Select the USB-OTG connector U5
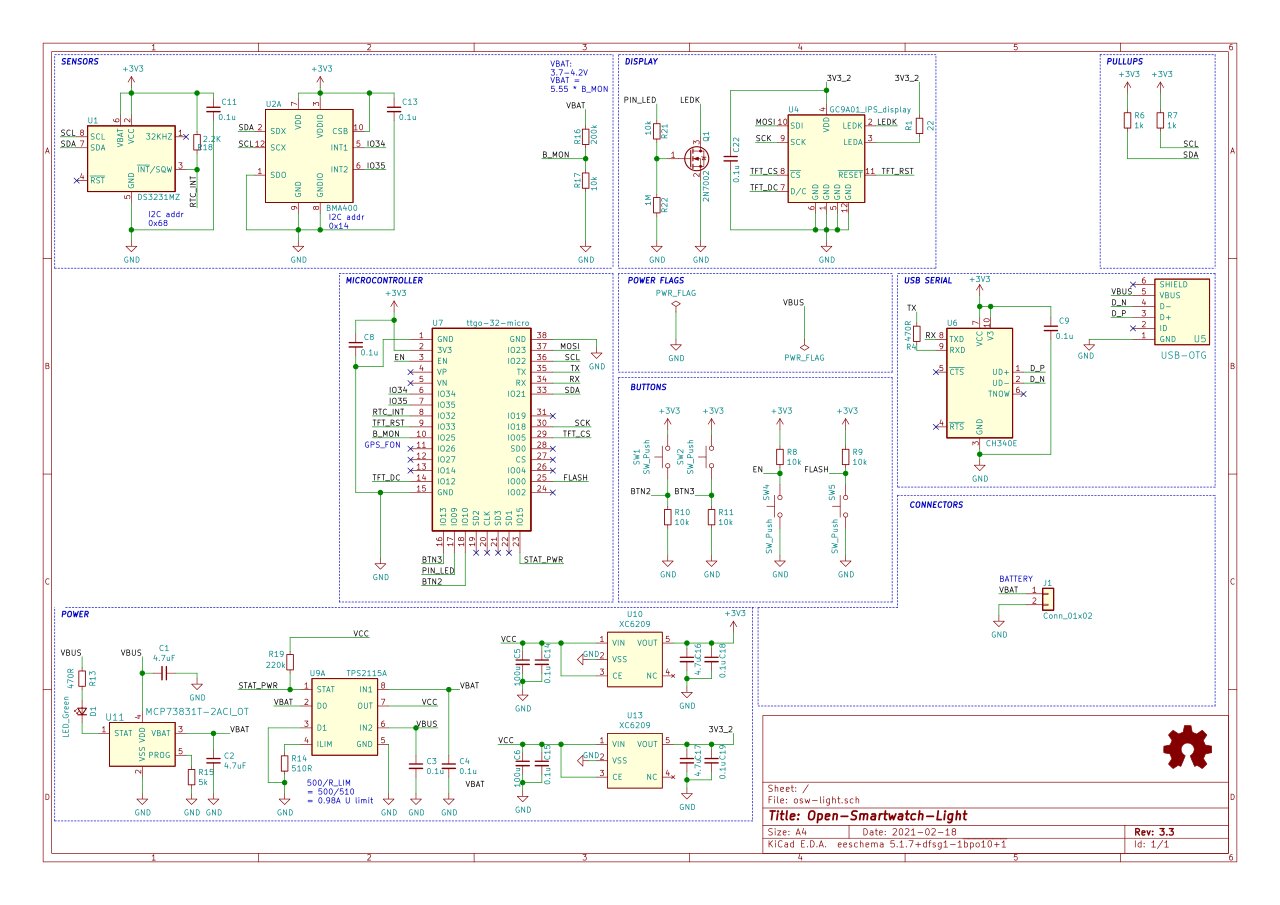The image size is (1280, 905). pos(1180,312)
